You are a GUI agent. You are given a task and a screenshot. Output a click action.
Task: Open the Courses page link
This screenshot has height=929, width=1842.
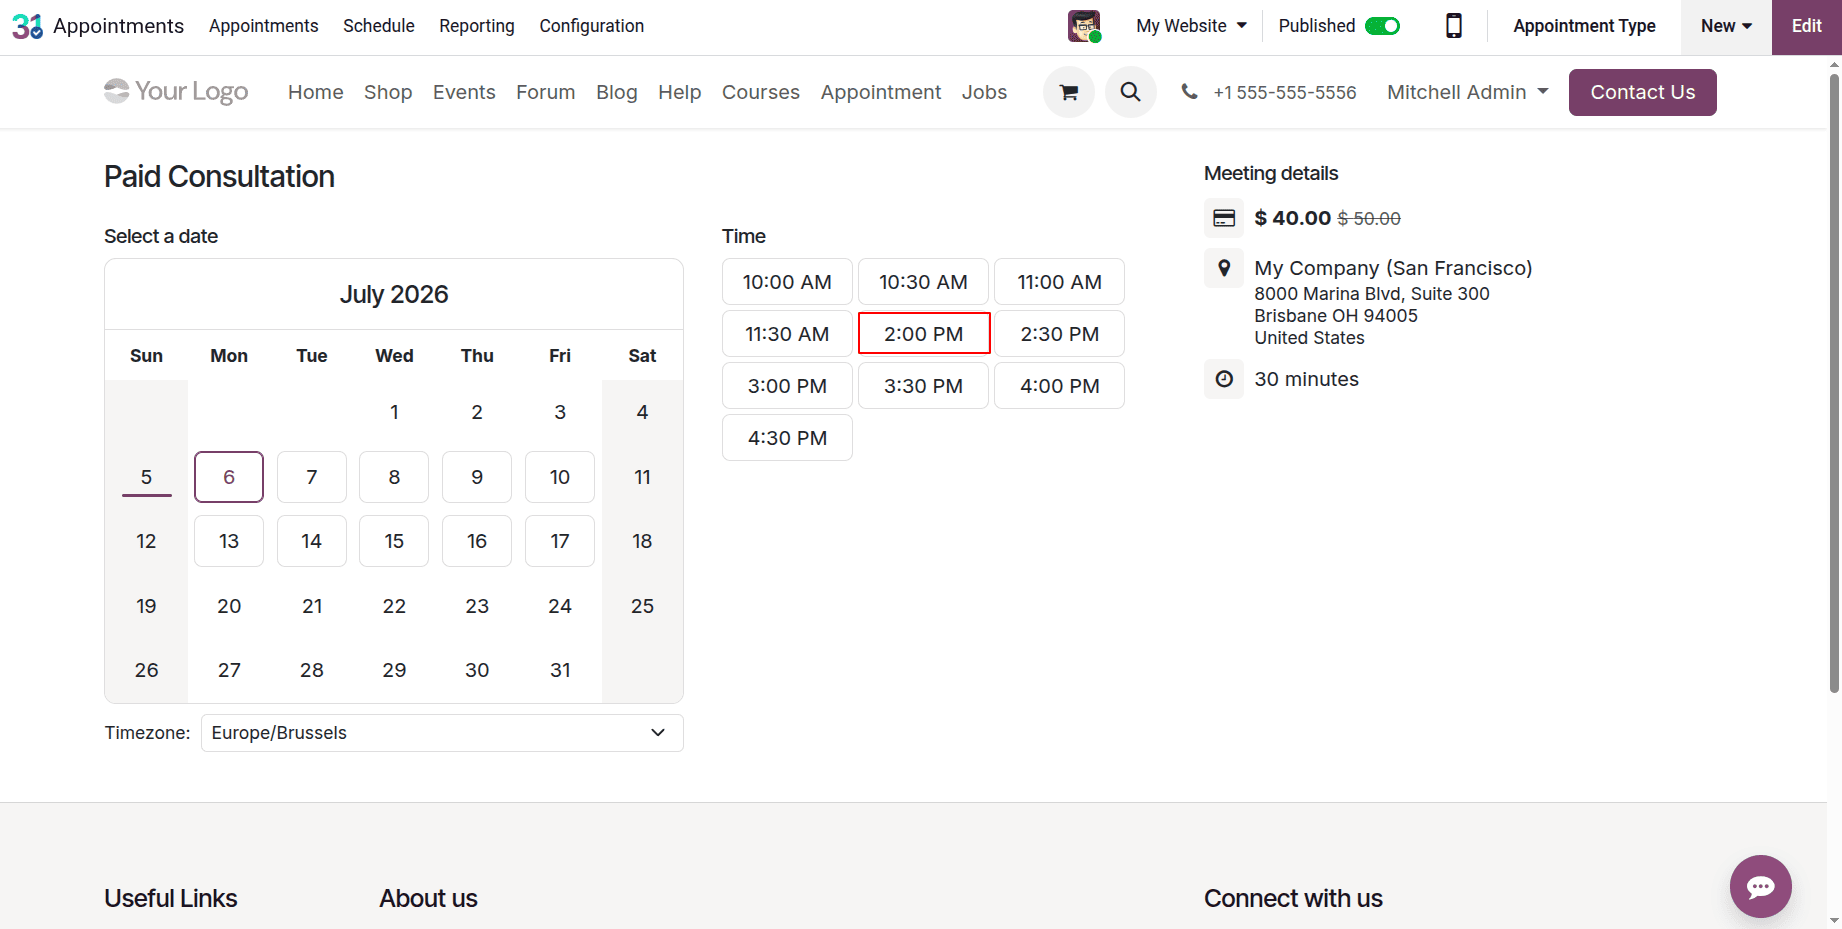click(x=761, y=92)
